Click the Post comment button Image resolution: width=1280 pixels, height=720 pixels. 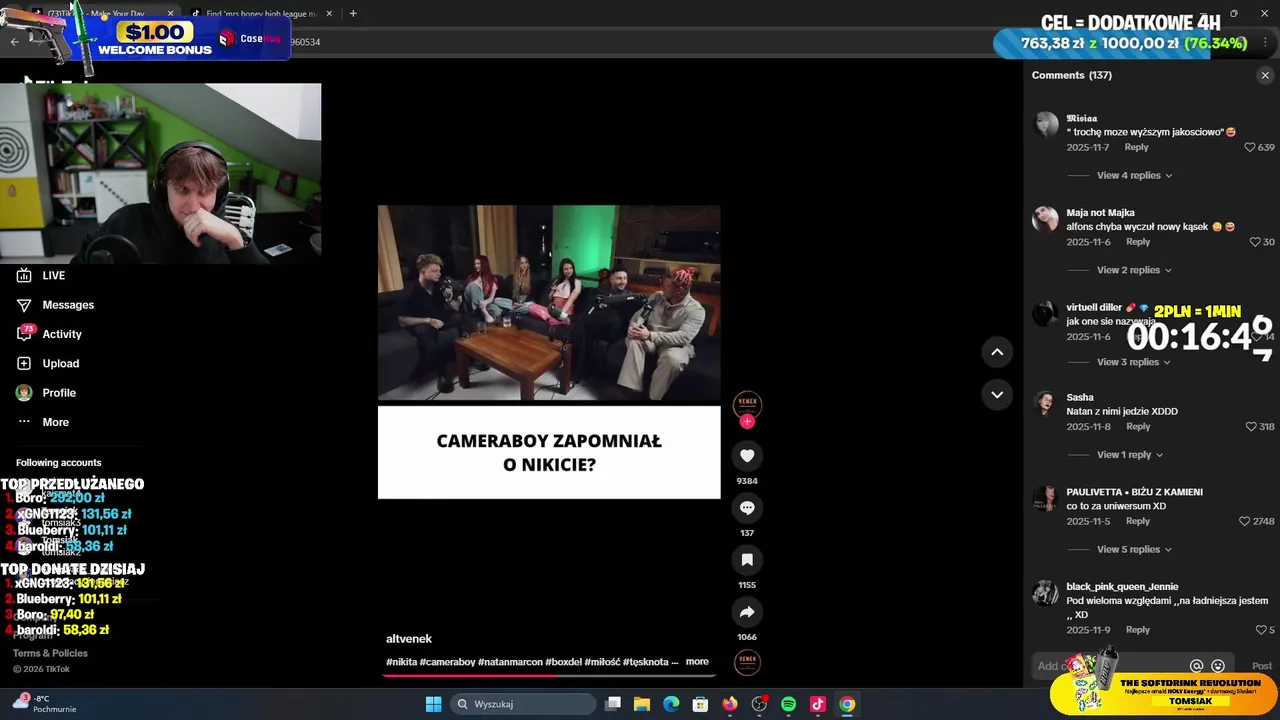pyautogui.click(x=1262, y=666)
